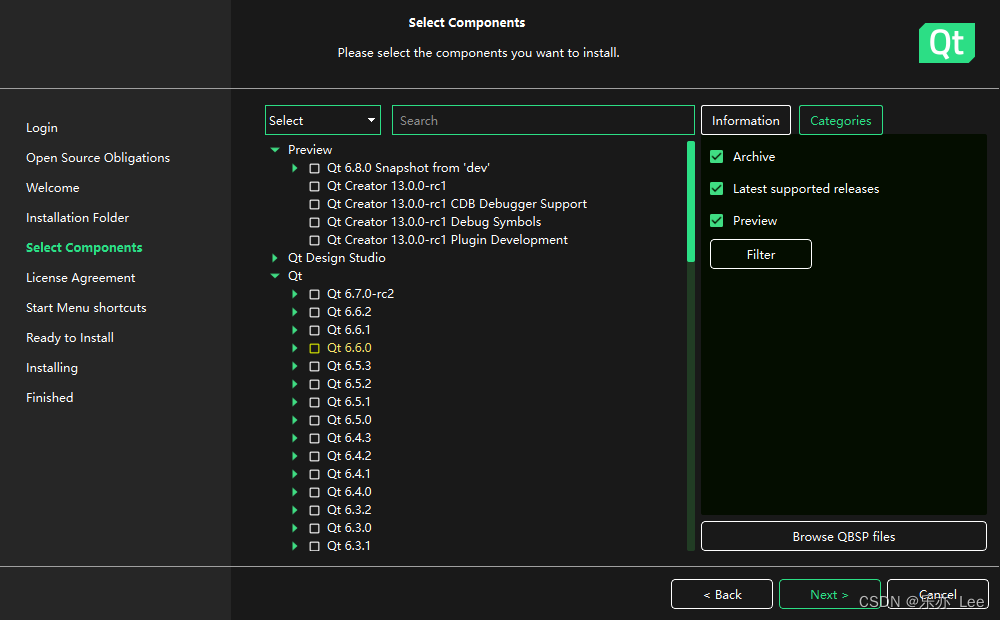Check the Qt 6.7.0-rc2 checkbox
1000x620 pixels.
tap(314, 294)
